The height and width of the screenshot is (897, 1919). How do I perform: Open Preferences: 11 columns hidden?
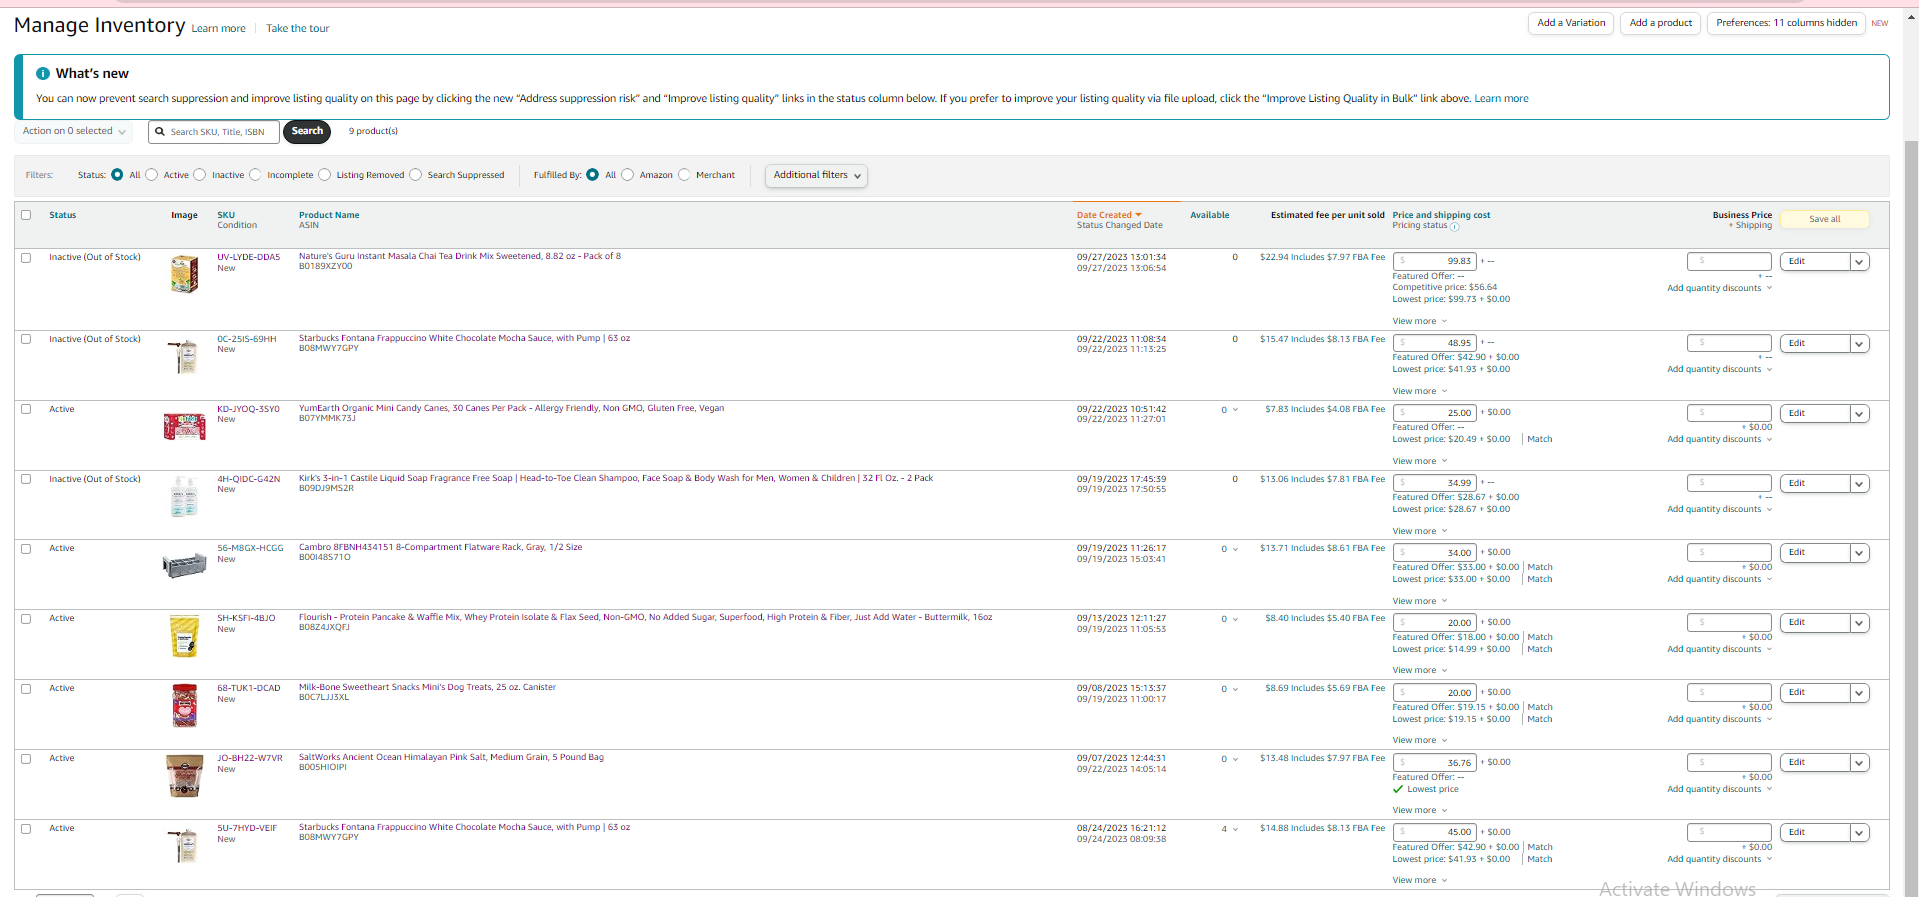(x=1787, y=23)
